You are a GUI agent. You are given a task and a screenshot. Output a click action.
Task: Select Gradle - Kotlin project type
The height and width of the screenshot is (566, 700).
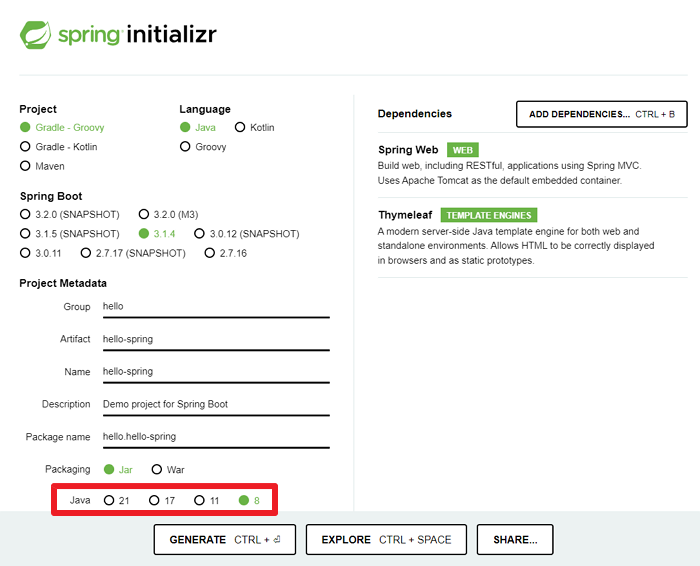(x=58, y=147)
